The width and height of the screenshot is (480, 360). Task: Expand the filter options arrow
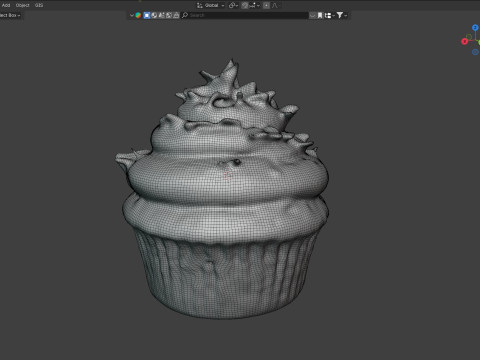pos(346,15)
